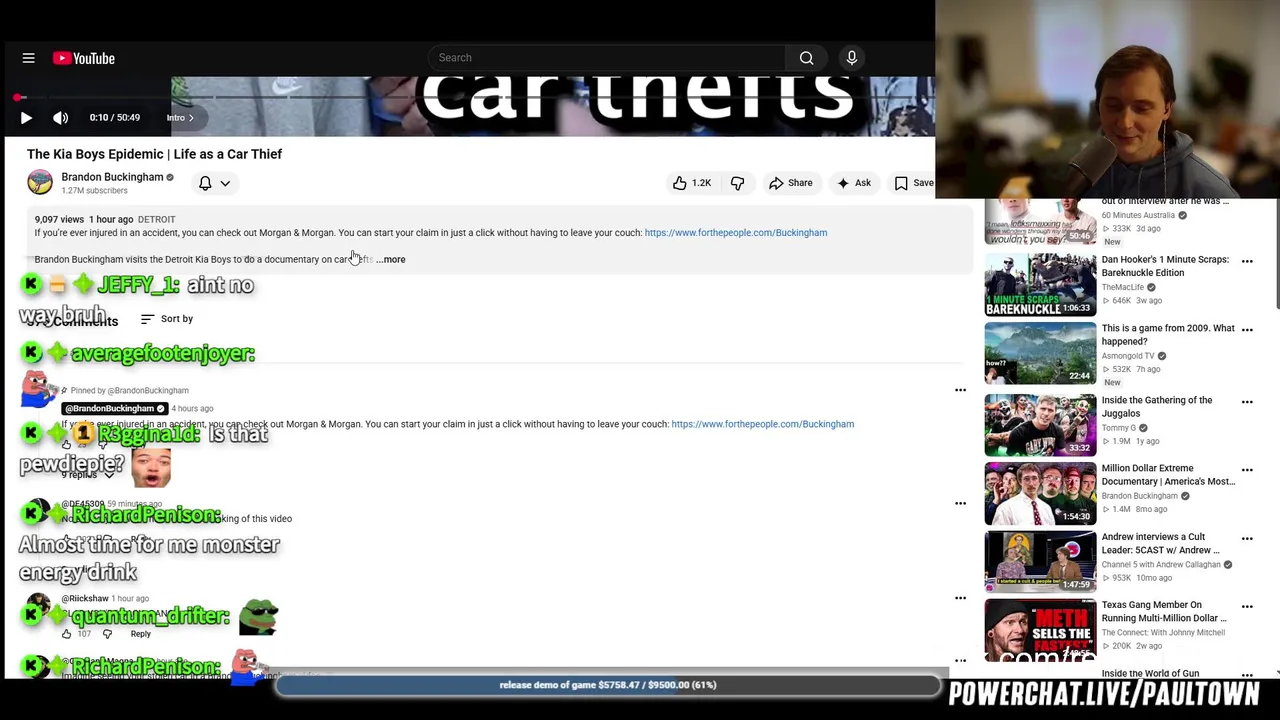Screen dimensions: 1280x720
Task: Open forthepeople.com link in pinned comment
Action: point(762,424)
